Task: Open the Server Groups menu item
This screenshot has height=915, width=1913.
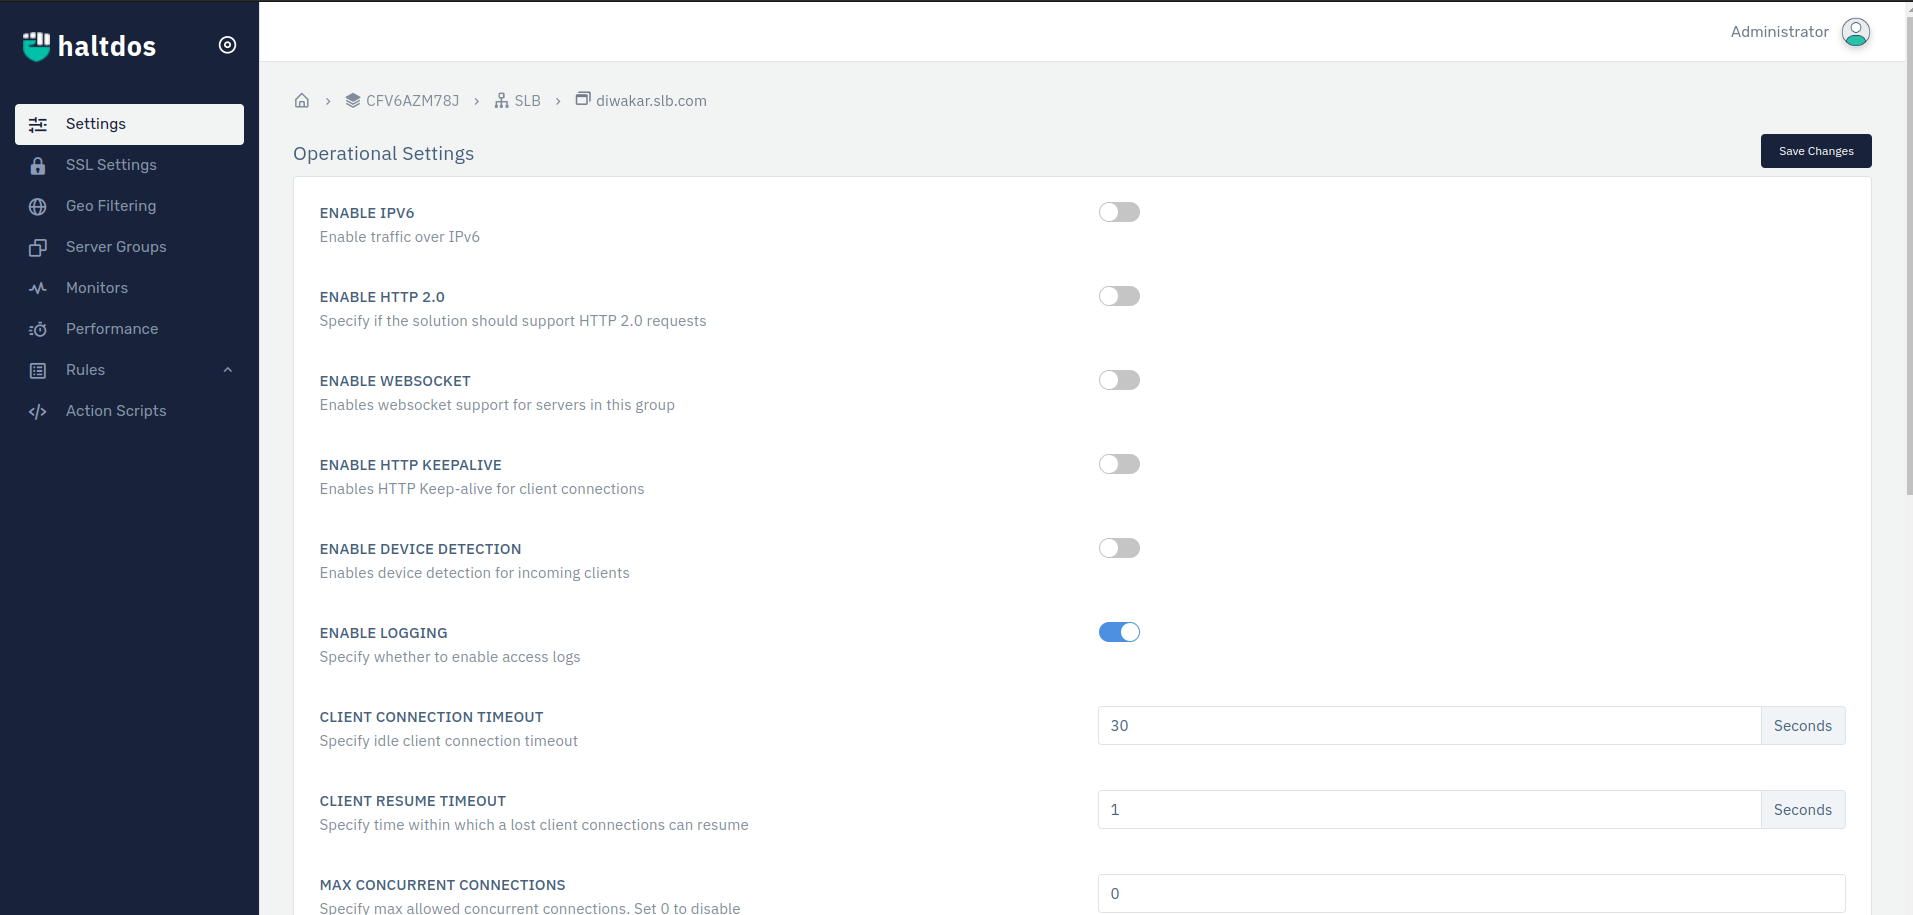Action: coord(116,247)
